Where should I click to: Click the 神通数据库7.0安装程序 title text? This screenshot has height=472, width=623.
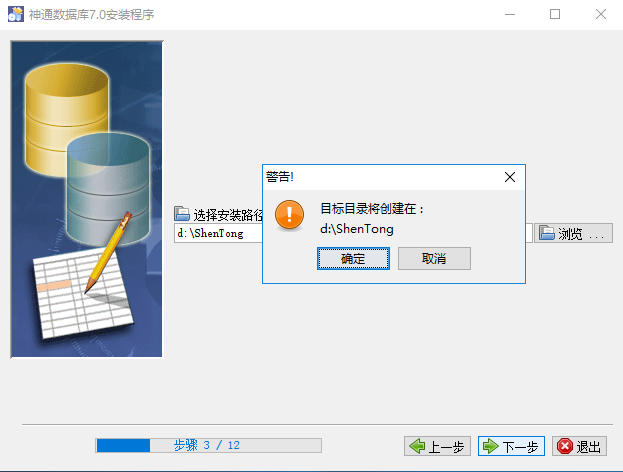coord(92,15)
